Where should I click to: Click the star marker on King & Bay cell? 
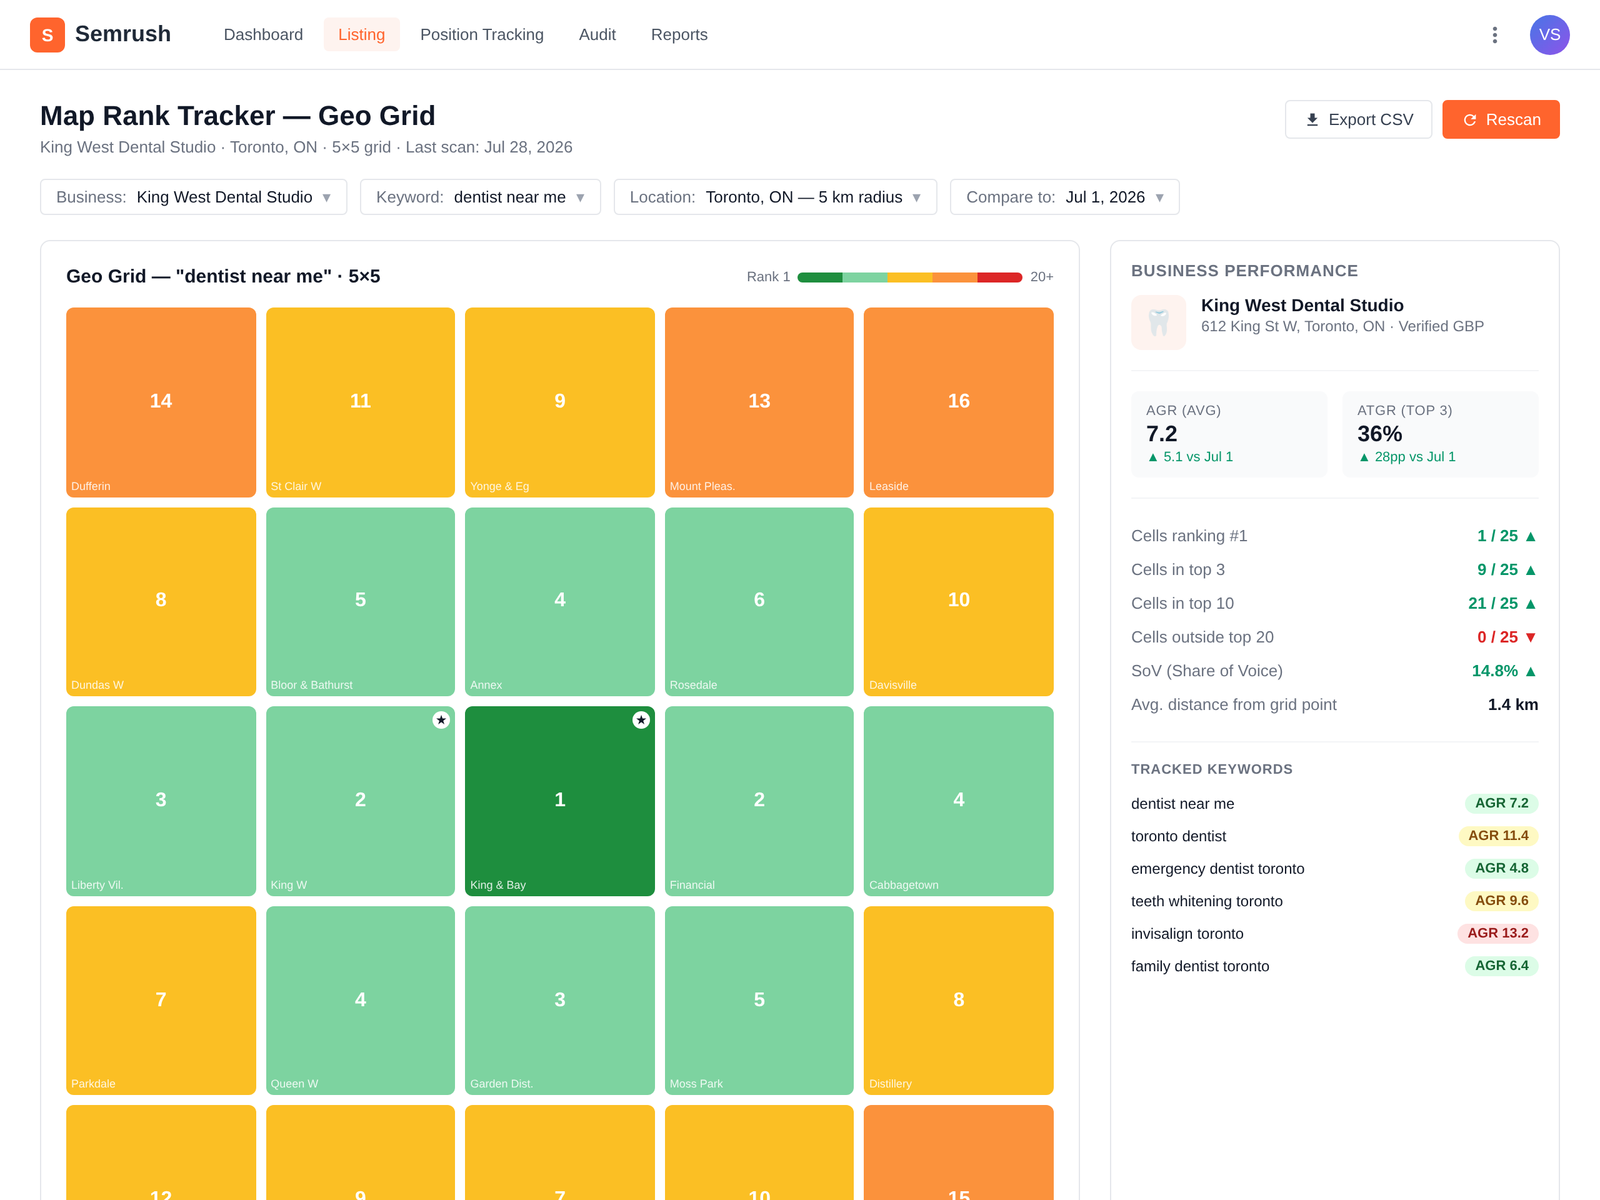[641, 720]
